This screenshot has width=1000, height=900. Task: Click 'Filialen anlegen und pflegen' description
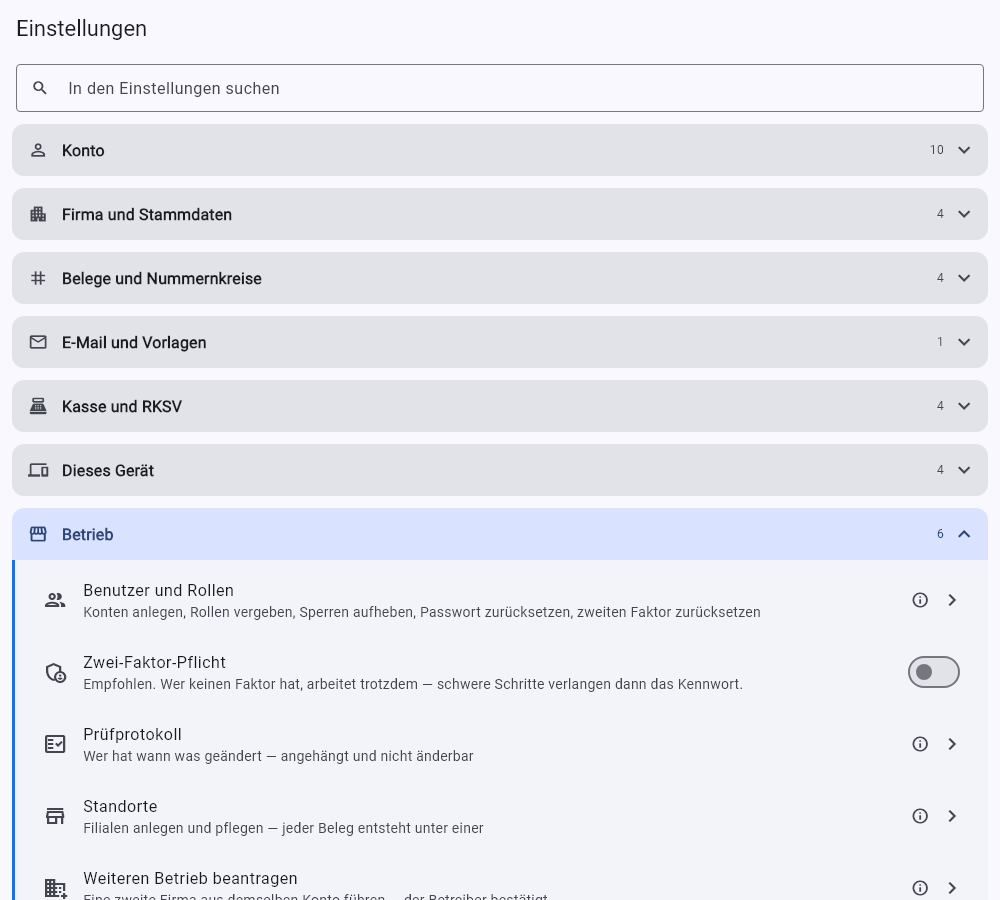[283, 829]
